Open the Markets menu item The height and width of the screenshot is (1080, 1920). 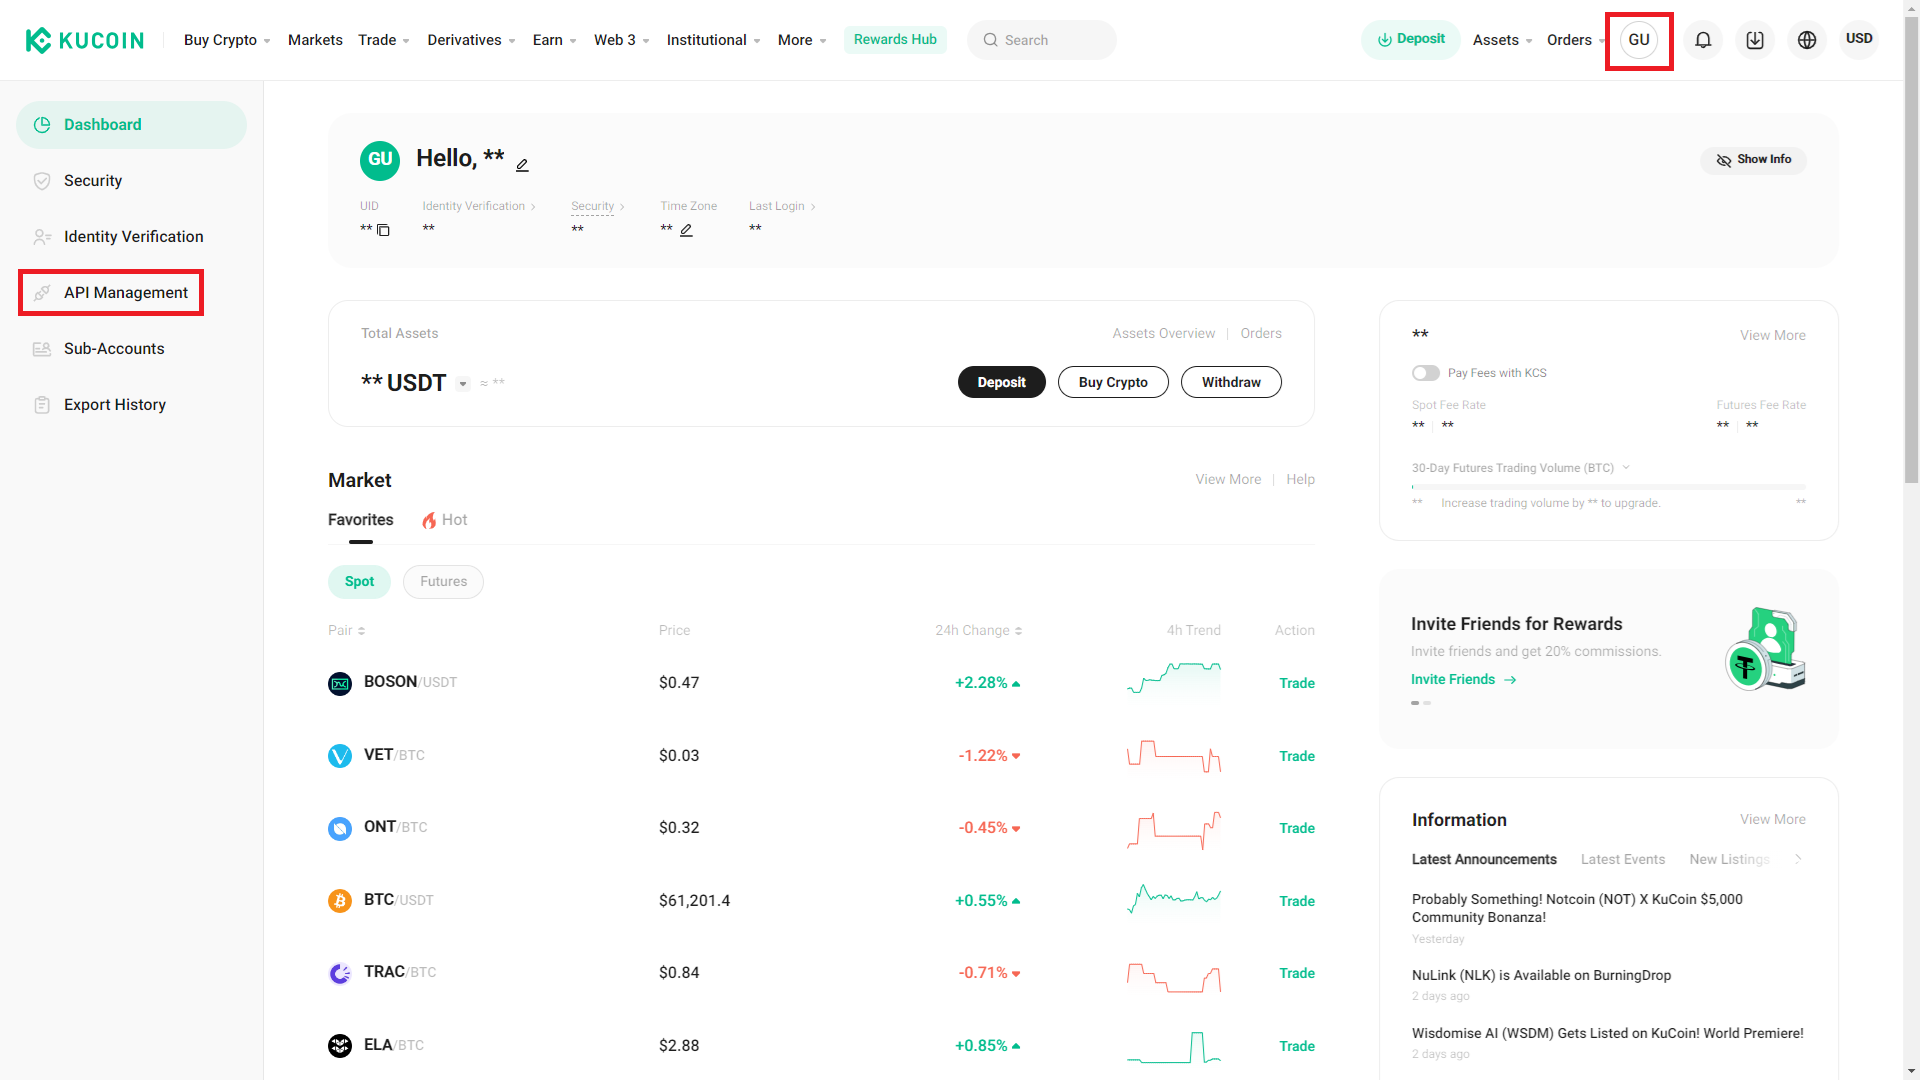point(315,40)
